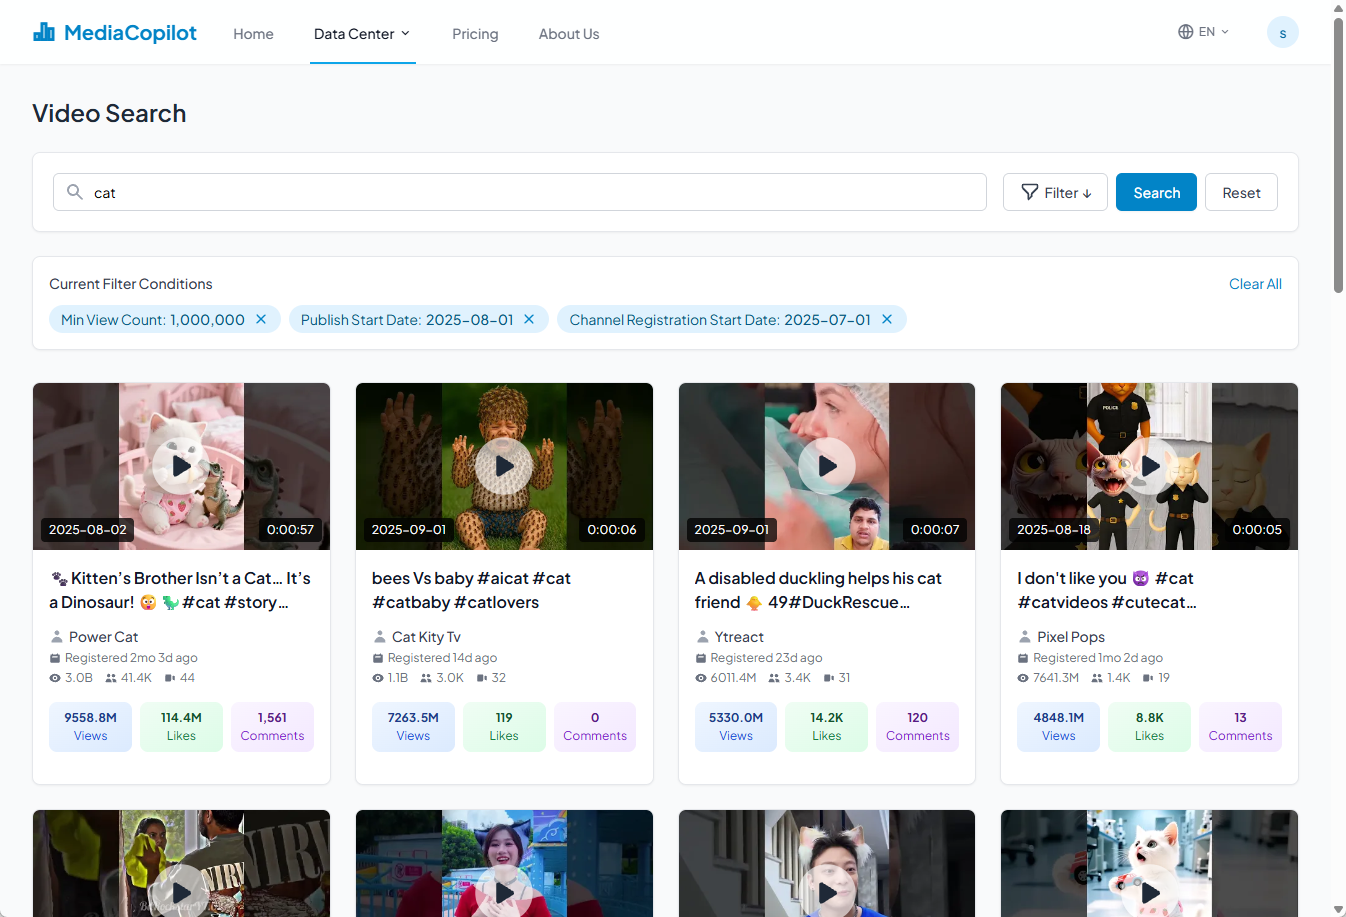
Task: Click the 120 Comments stat box
Action: (917, 727)
